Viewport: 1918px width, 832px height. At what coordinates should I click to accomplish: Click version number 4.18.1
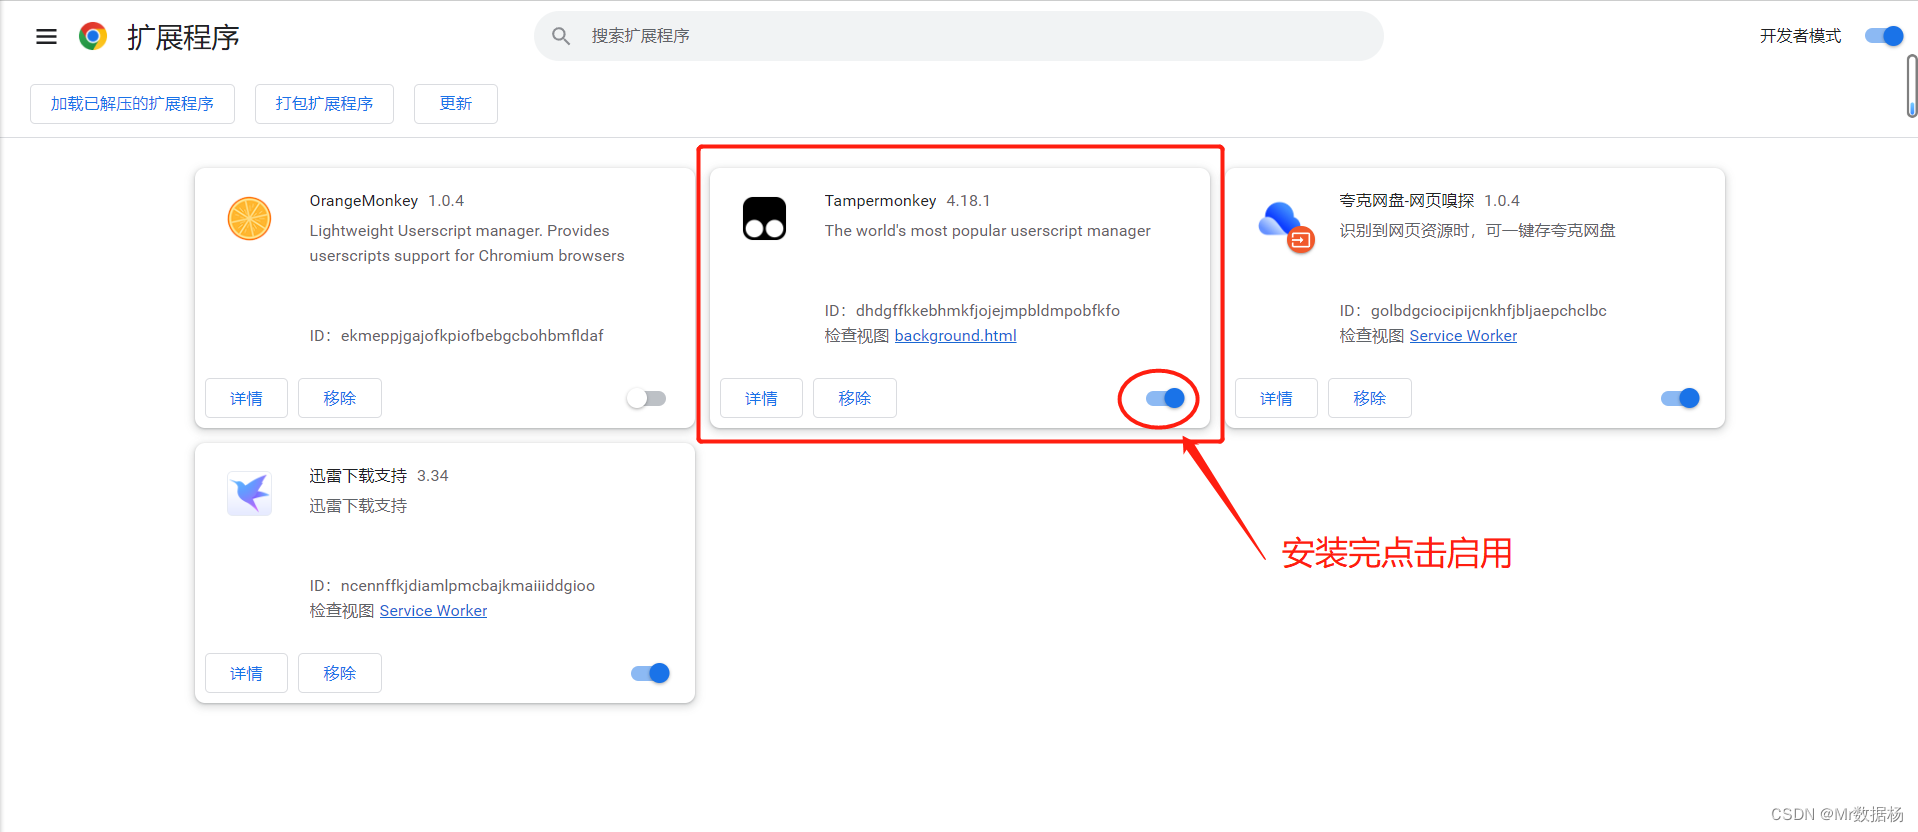tap(968, 201)
